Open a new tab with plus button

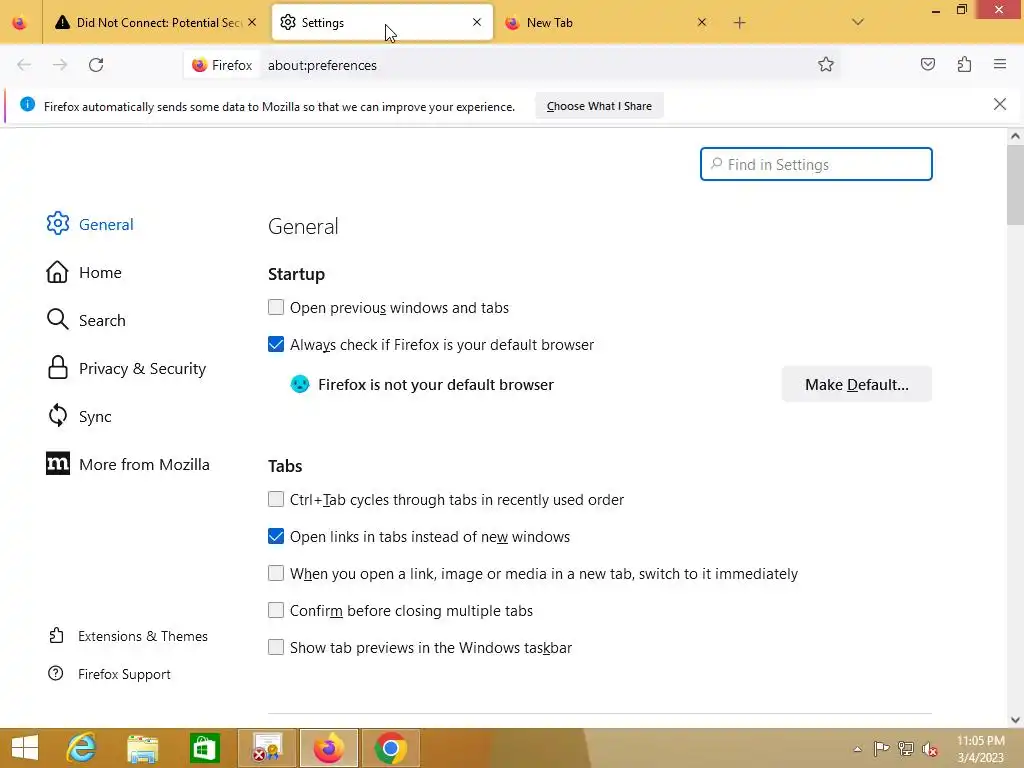[739, 23]
